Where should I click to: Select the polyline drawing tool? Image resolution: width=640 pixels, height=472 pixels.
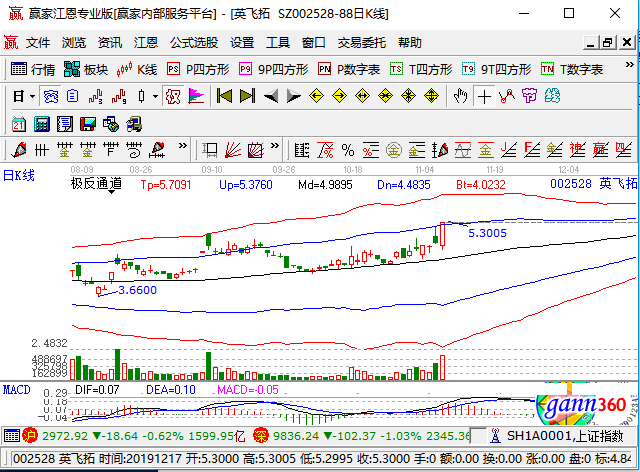(507, 96)
